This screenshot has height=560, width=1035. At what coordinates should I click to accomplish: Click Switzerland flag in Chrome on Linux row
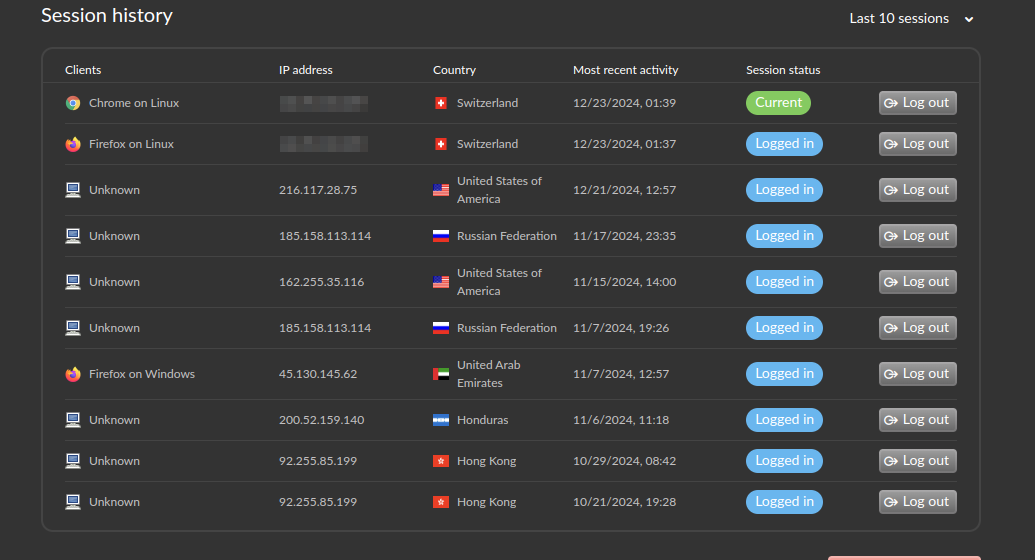tap(441, 103)
